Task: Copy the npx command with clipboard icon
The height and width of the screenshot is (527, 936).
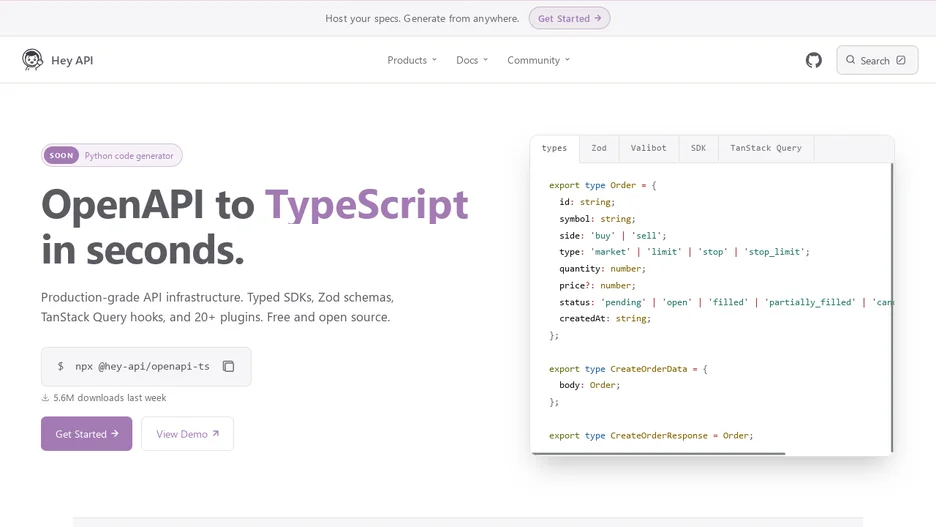Action: tap(229, 366)
